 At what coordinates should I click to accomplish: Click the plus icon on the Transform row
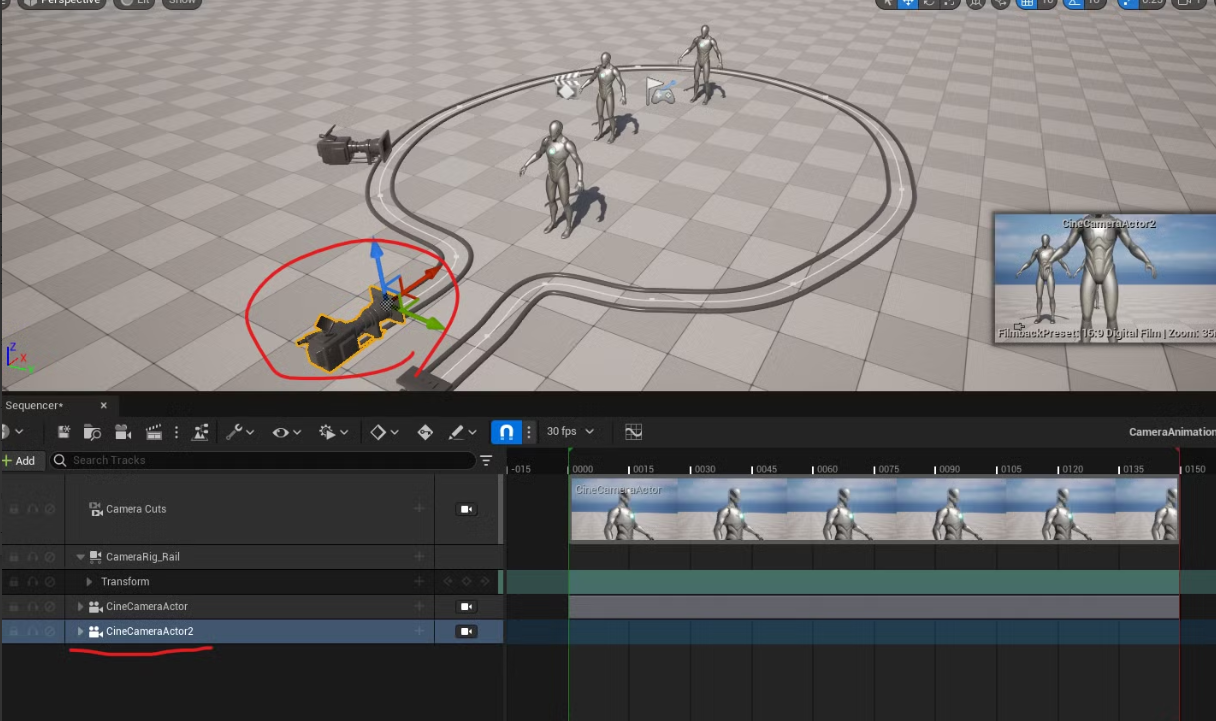(419, 582)
